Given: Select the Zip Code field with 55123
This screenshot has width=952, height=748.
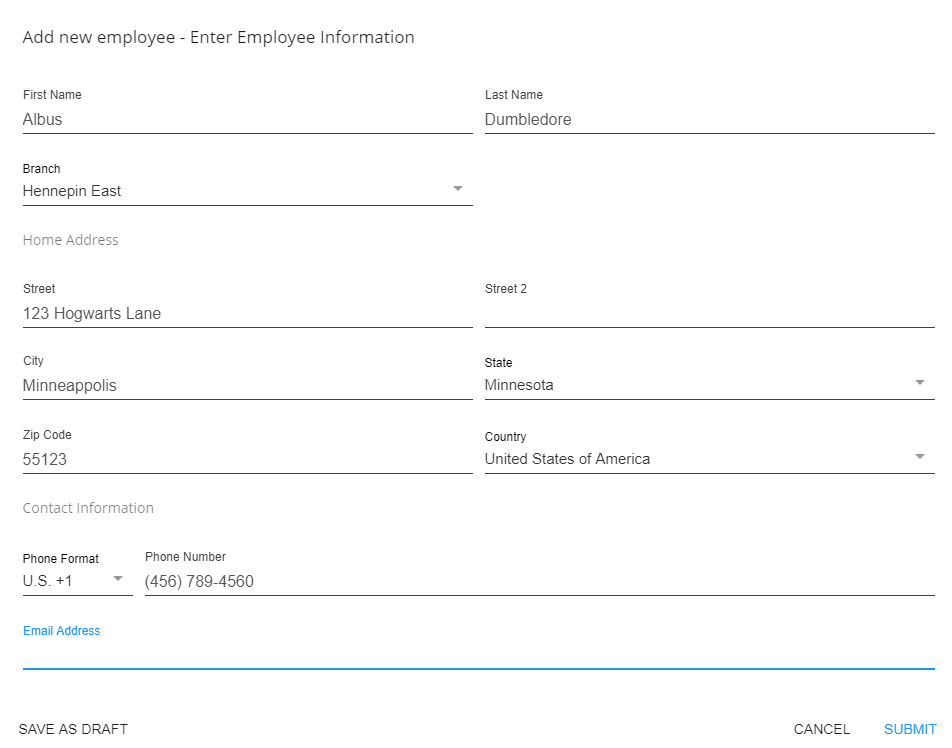Looking at the screenshot, I should (x=248, y=460).
